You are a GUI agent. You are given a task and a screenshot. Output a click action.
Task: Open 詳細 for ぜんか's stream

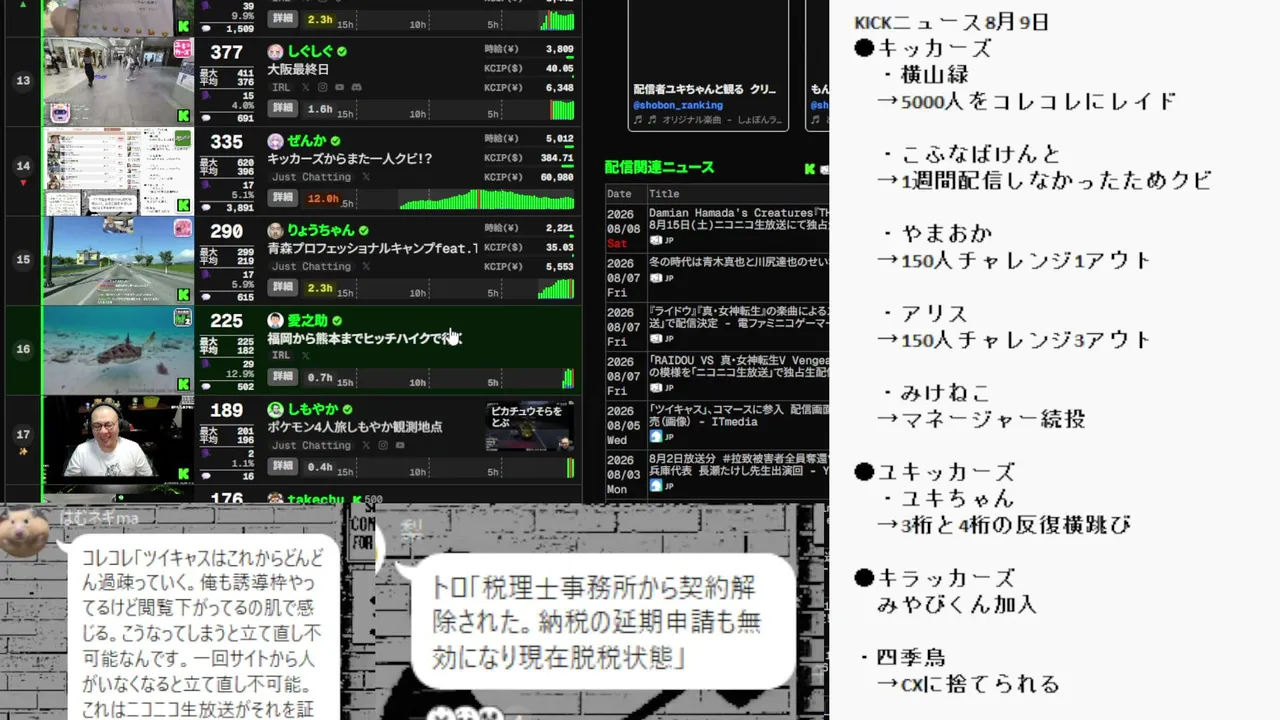283,198
